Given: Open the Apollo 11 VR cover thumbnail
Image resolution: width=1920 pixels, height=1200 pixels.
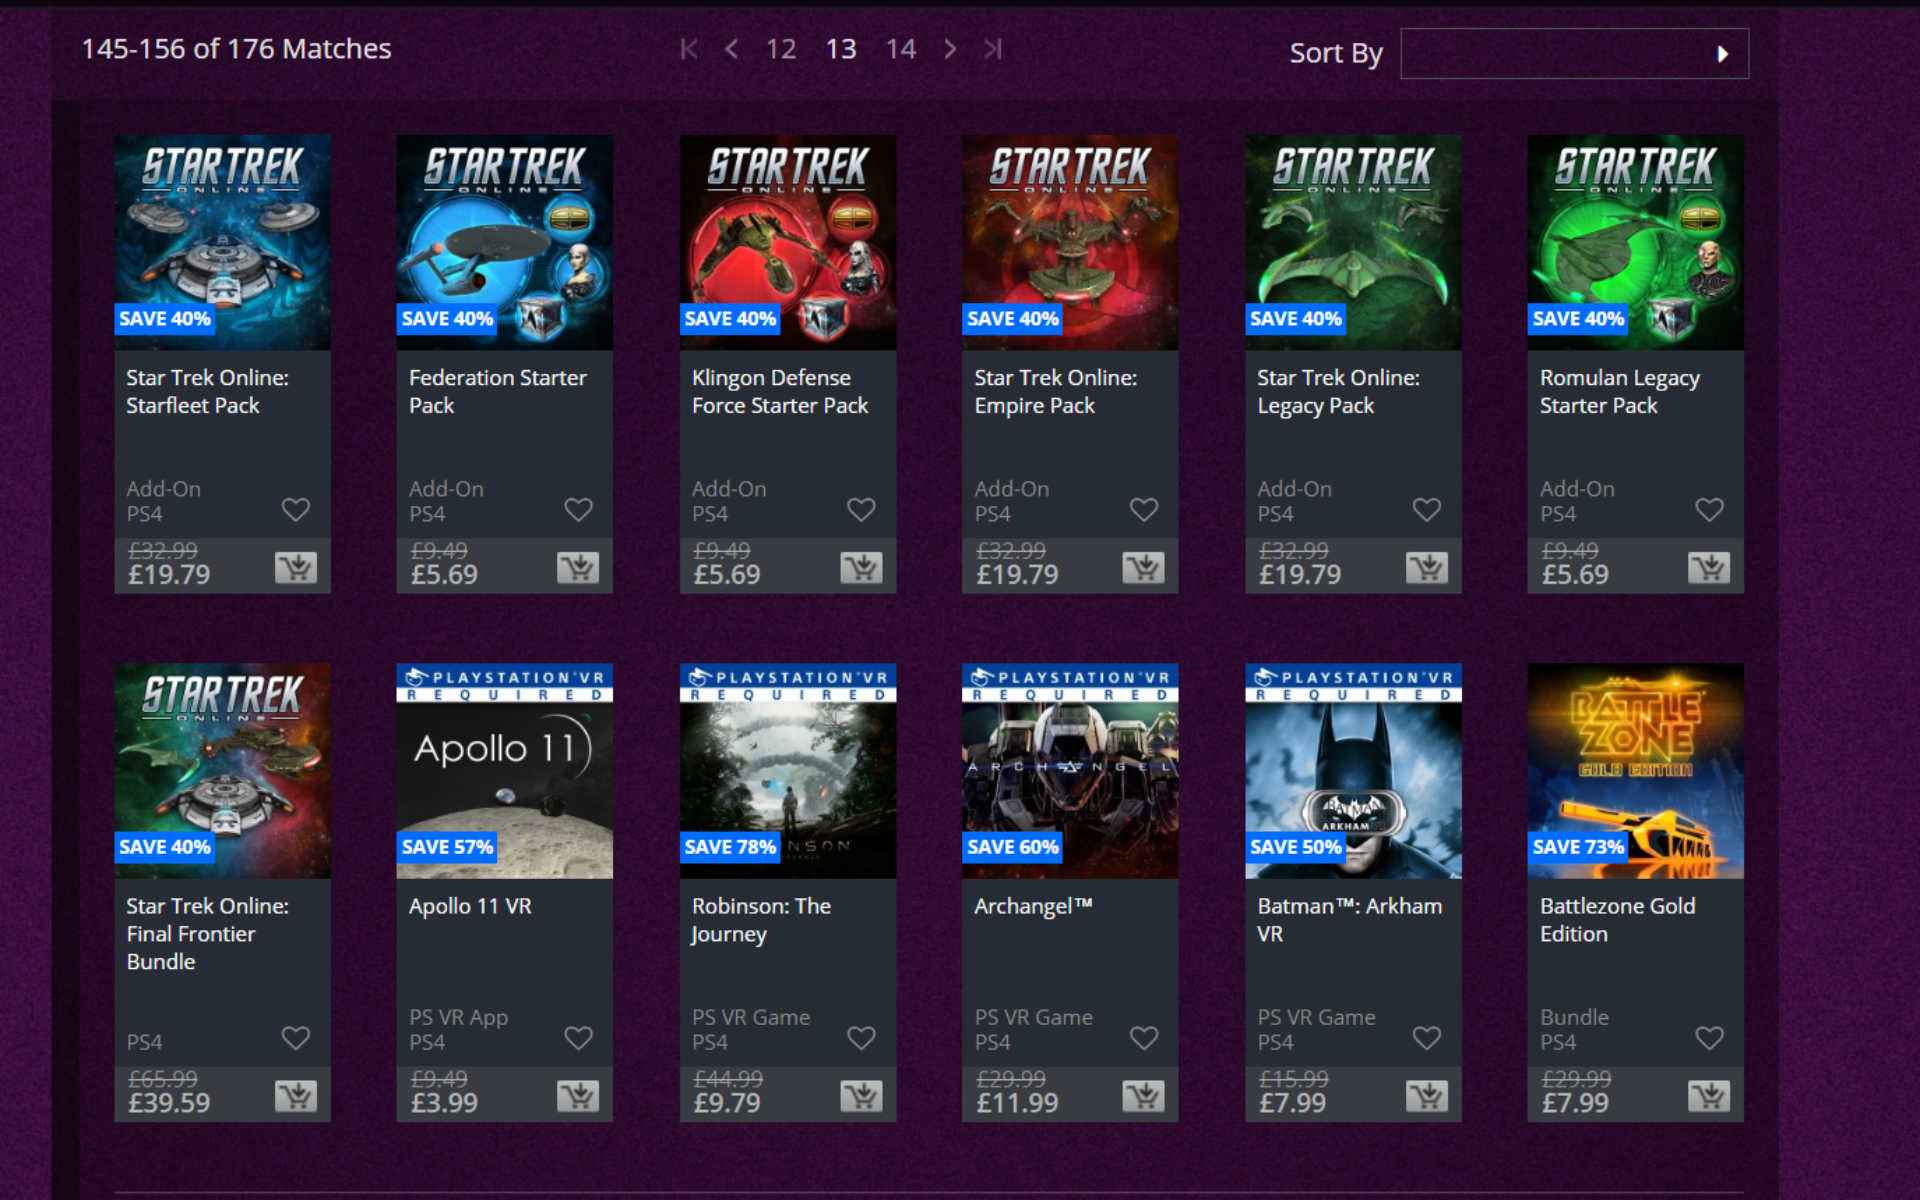Looking at the screenshot, I should 504,770.
